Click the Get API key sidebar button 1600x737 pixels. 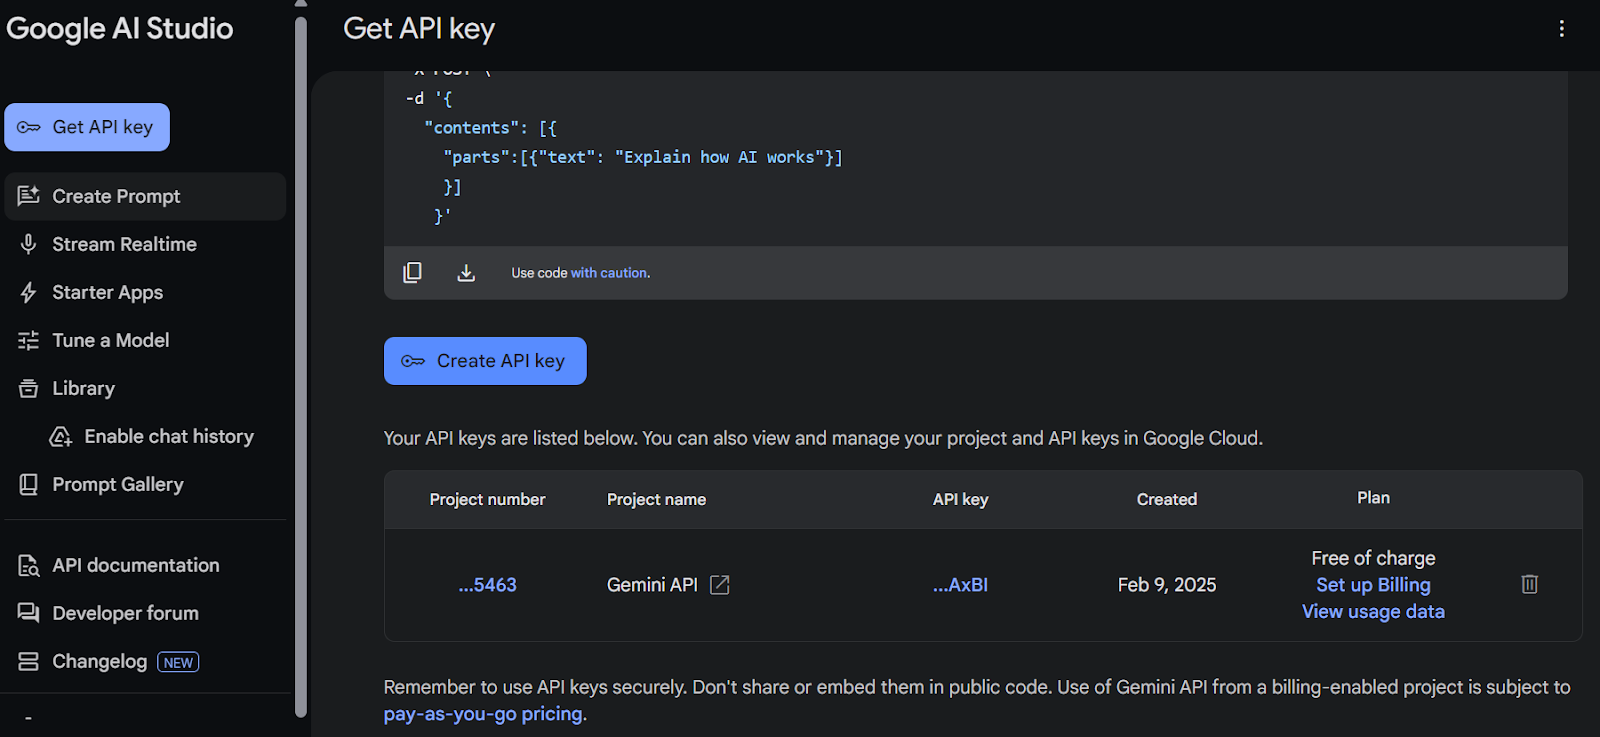tap(87, 127)
